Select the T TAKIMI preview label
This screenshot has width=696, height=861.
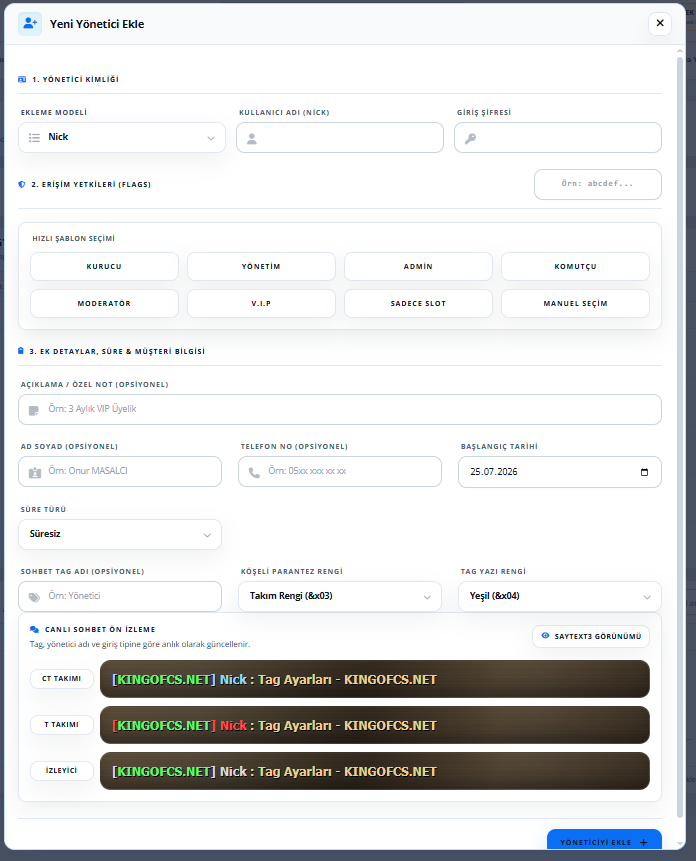point(61,725)
